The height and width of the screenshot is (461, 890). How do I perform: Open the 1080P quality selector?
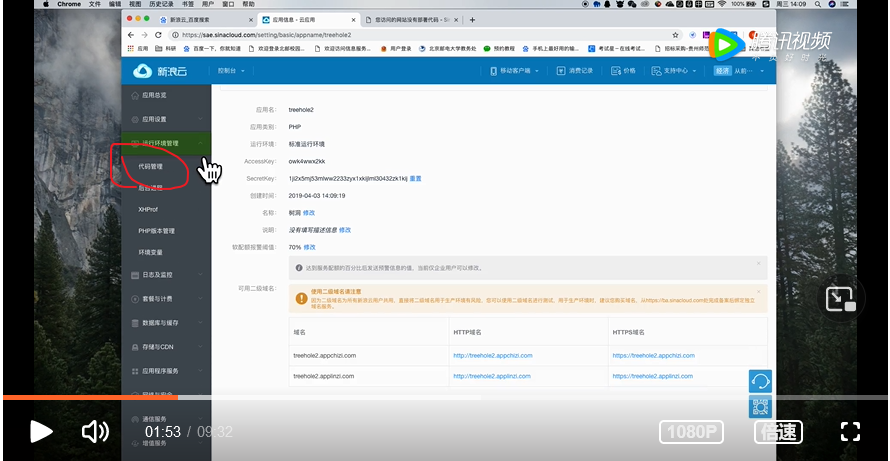point(691,432)
